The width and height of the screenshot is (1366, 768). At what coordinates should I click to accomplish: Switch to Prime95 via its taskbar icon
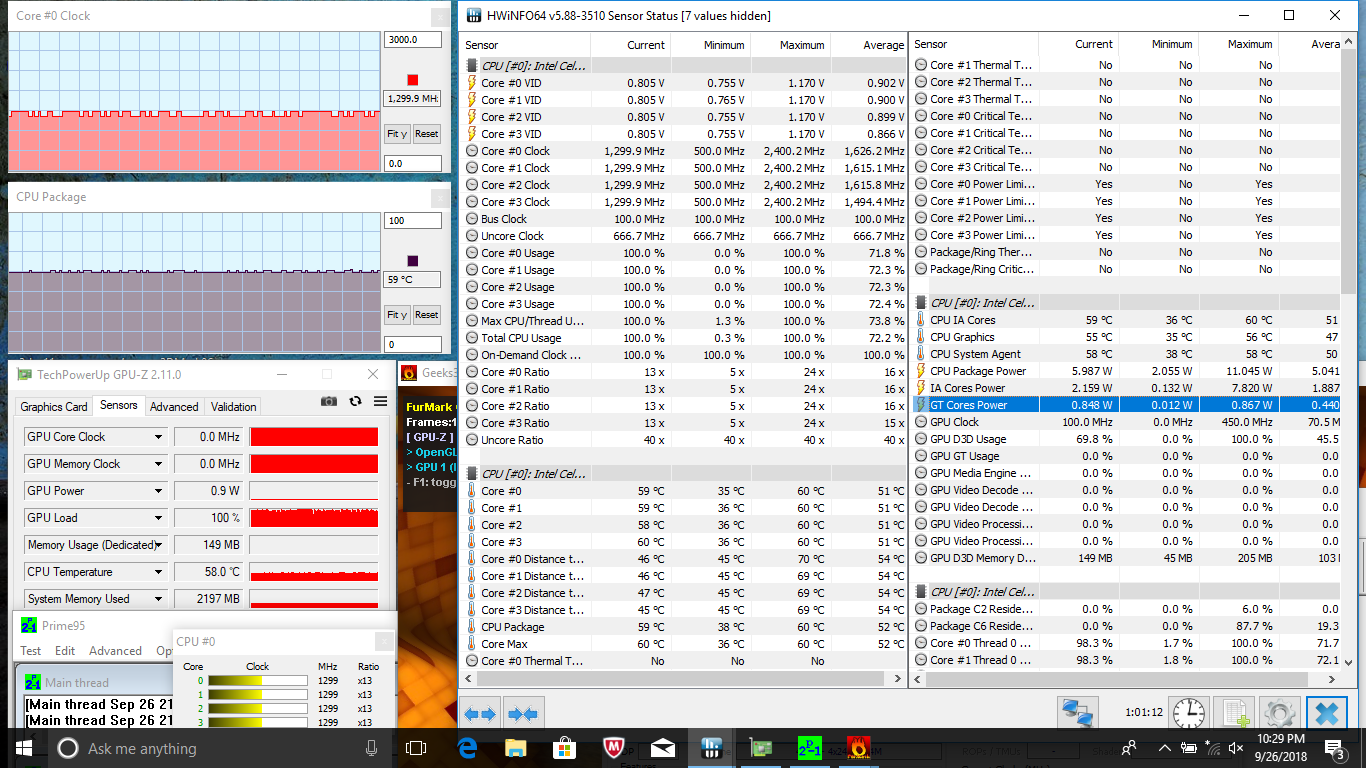pyautogui.click(x=810, y=748)
